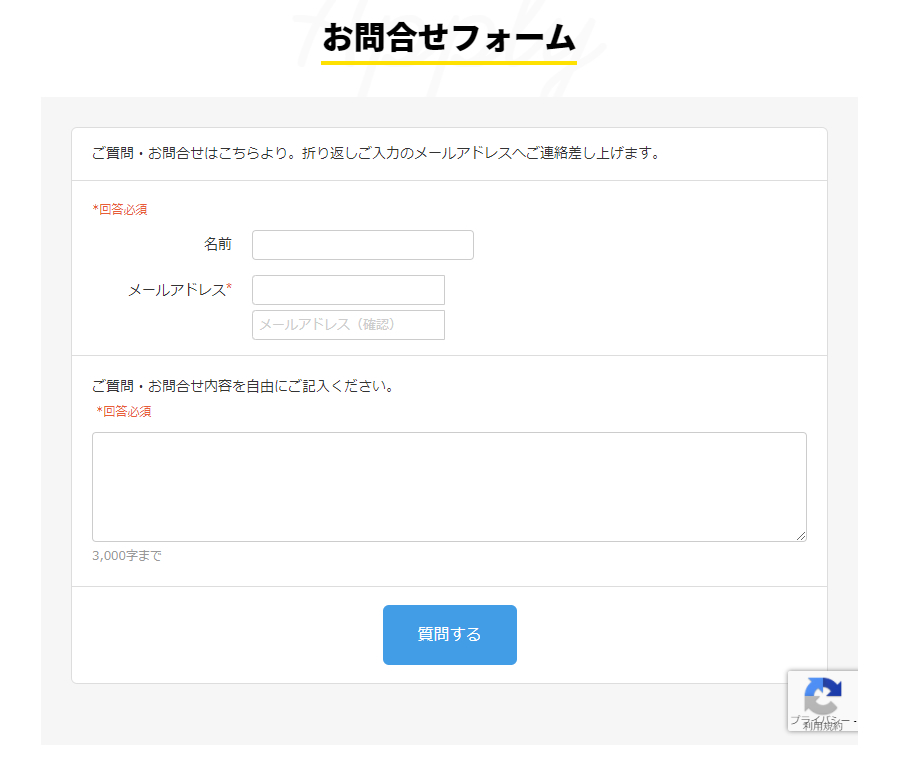Click the 3,000字まで character limit note
This screenshot has height=781, width=910.
[126, 556]
